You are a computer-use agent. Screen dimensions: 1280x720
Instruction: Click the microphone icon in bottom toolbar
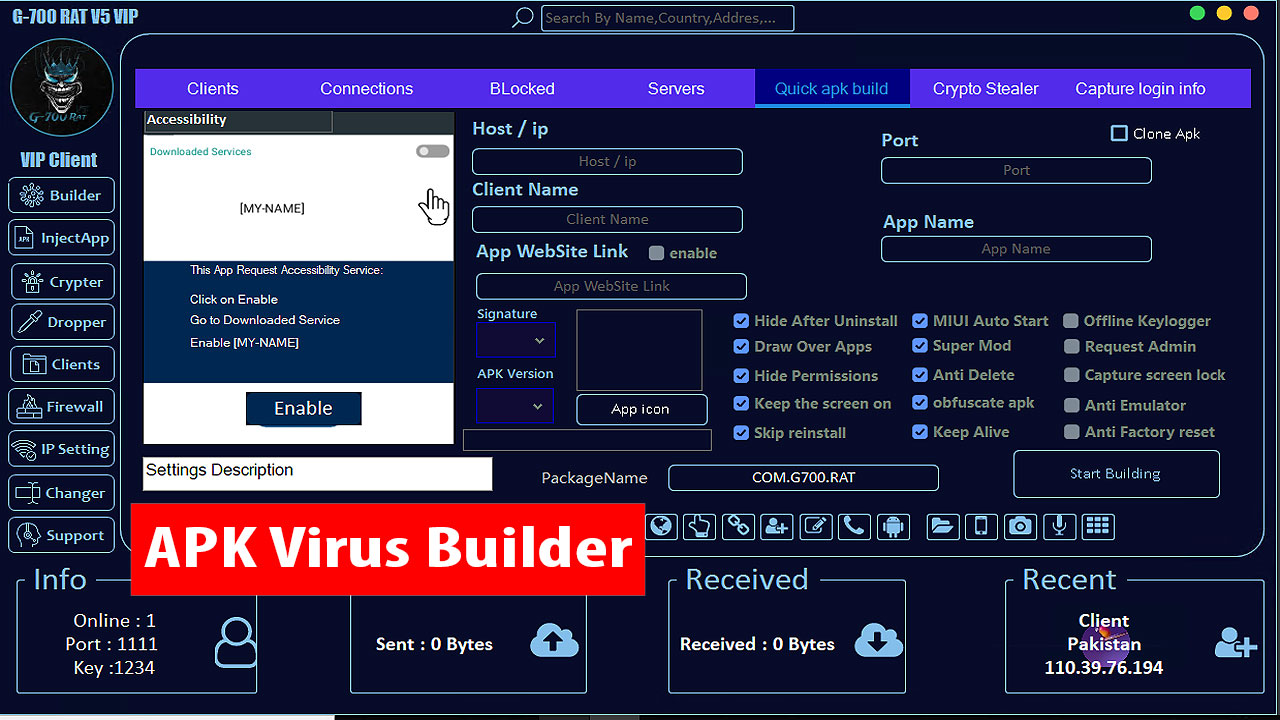(x=1059, y=527)
